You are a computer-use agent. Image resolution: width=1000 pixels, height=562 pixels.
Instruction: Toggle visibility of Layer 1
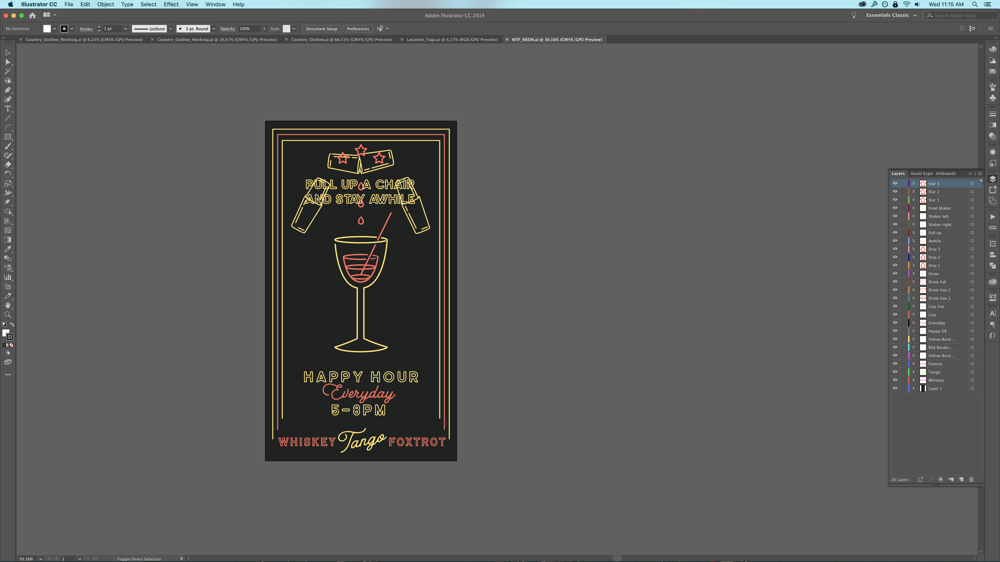tap(895, 388)
